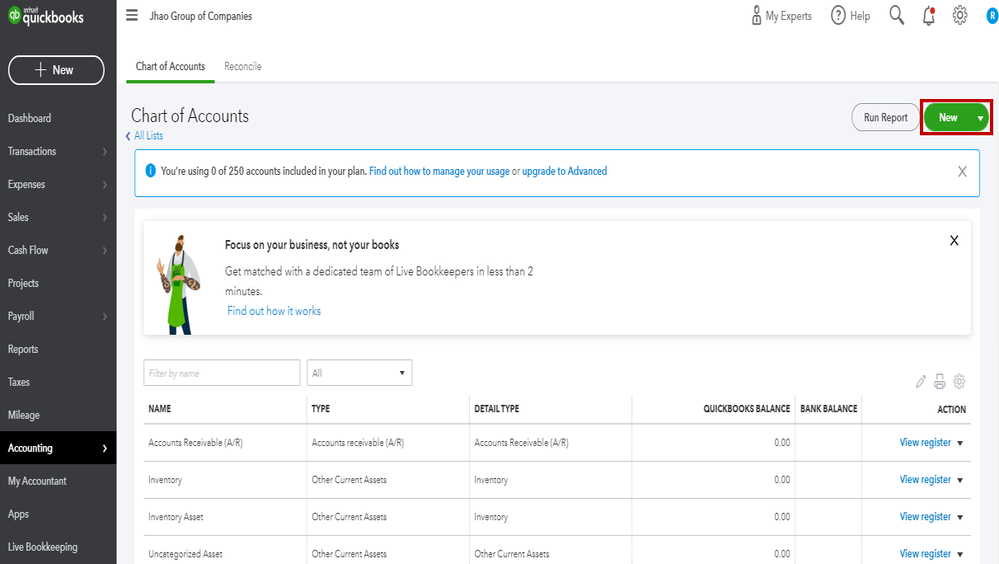Click the BANK BALANCE column header

(828, 409)
